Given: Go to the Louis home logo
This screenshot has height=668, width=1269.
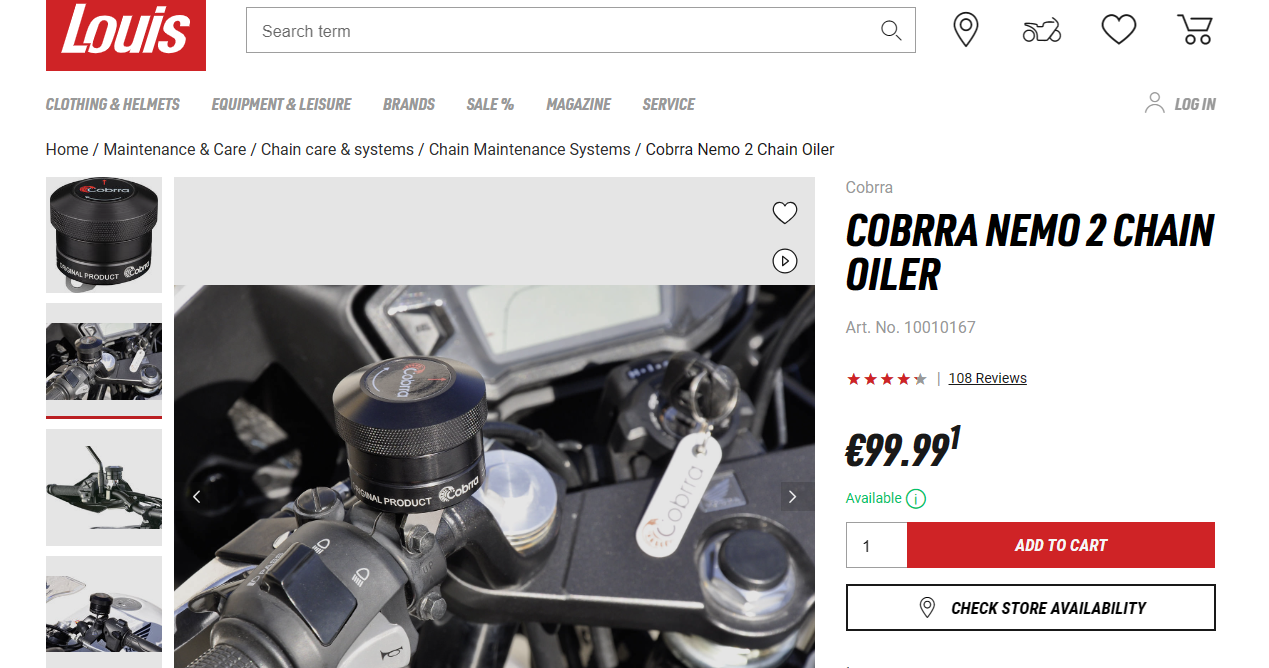Looking at the screenshot, I should point(126,35).
